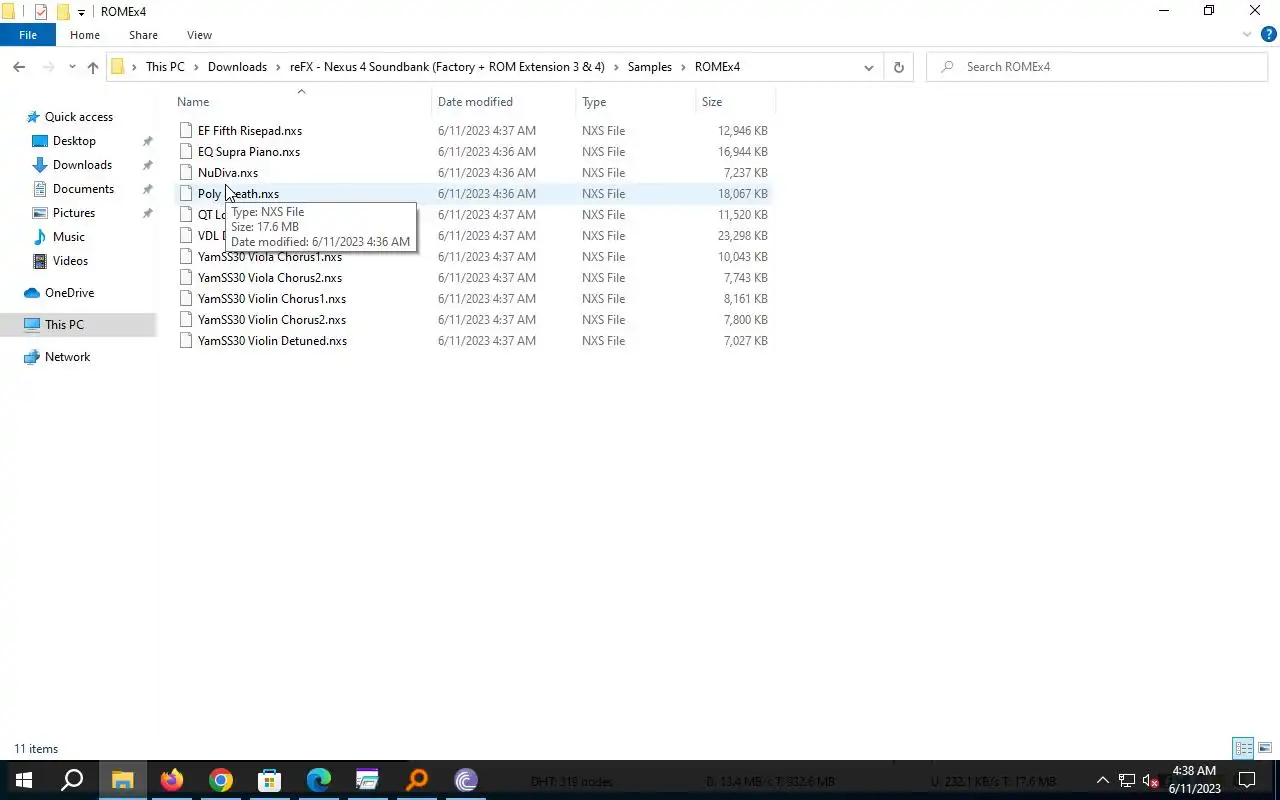Click Properties quick access toolbar icon
Image resolution: width=1280 pixels, height=800 pixels.
click(41, 12)
